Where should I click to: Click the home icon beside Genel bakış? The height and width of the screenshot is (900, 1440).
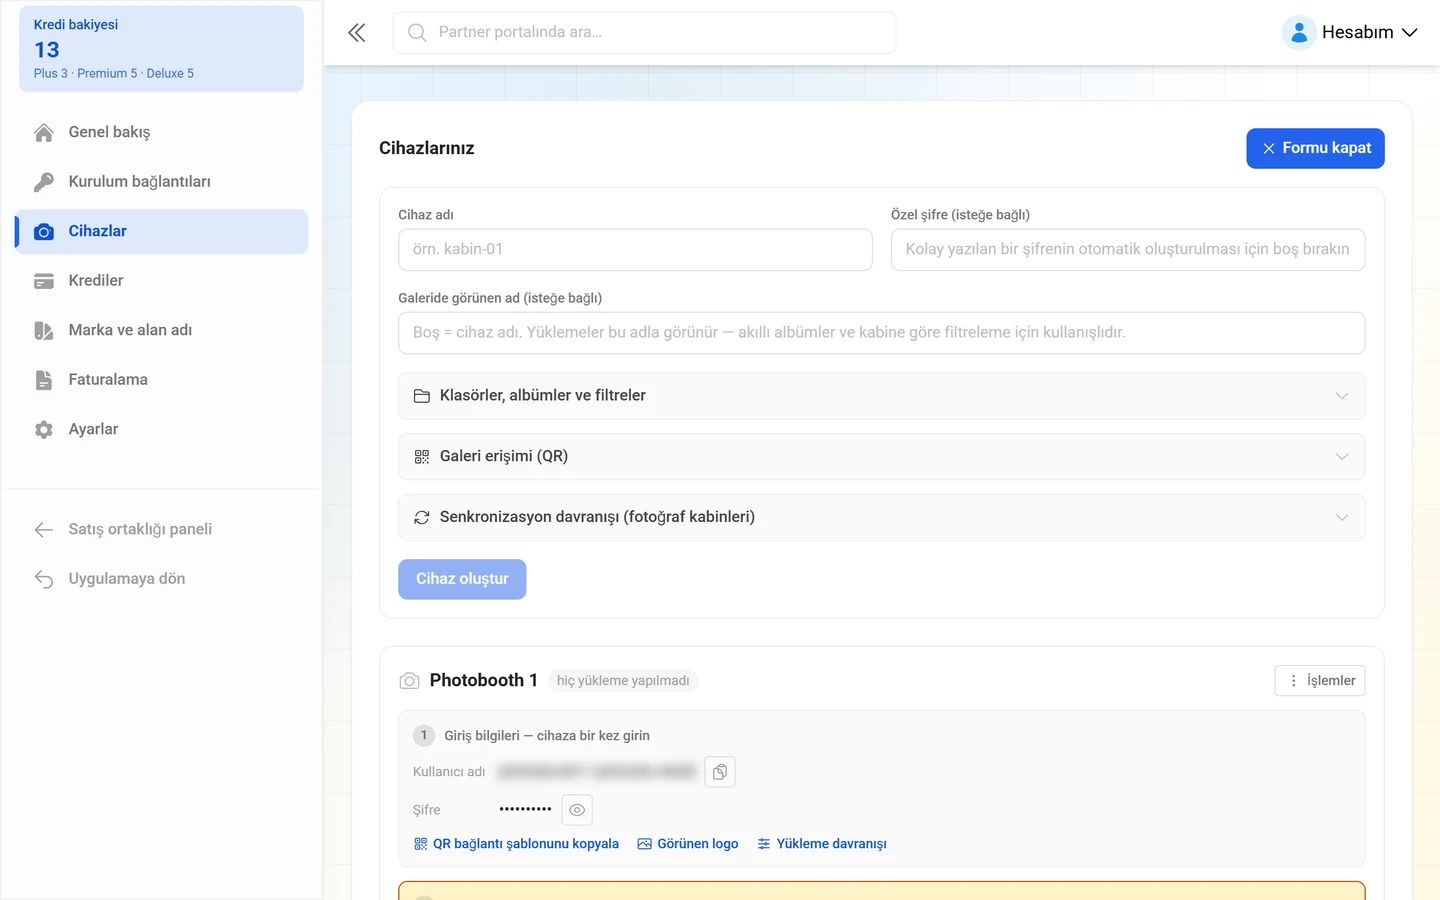(44, 133)
